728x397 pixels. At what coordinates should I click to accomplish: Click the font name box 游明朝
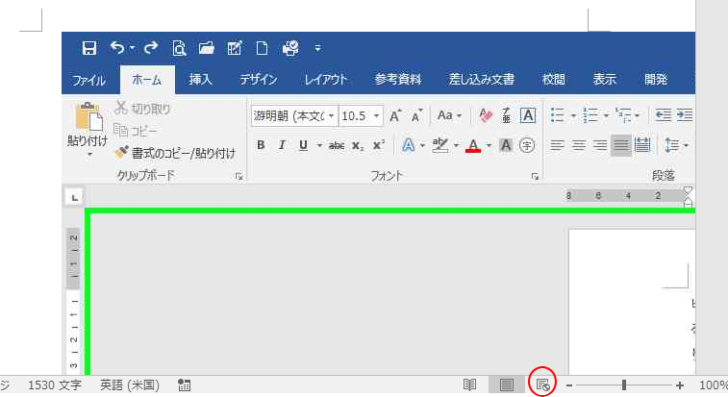tap(289, 116)
